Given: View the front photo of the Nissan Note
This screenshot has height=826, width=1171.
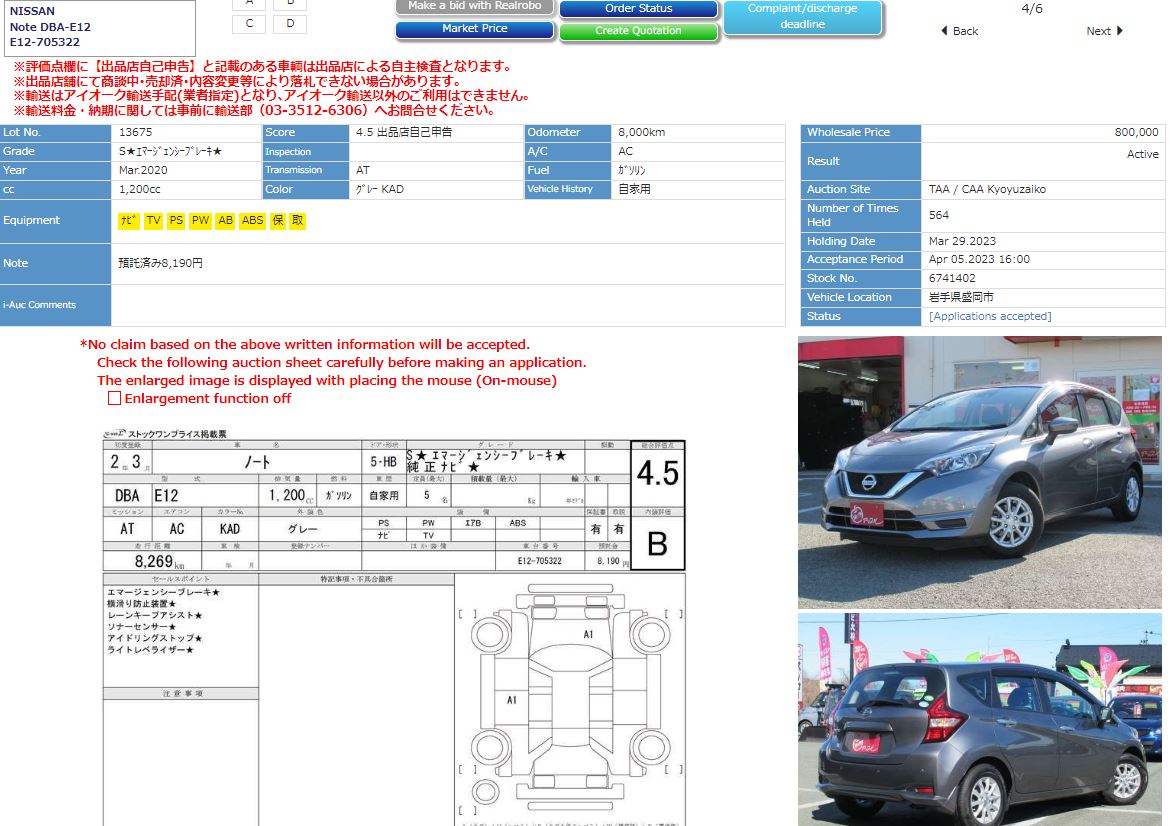Looking at the screenshot, I should tap(979, 472).
